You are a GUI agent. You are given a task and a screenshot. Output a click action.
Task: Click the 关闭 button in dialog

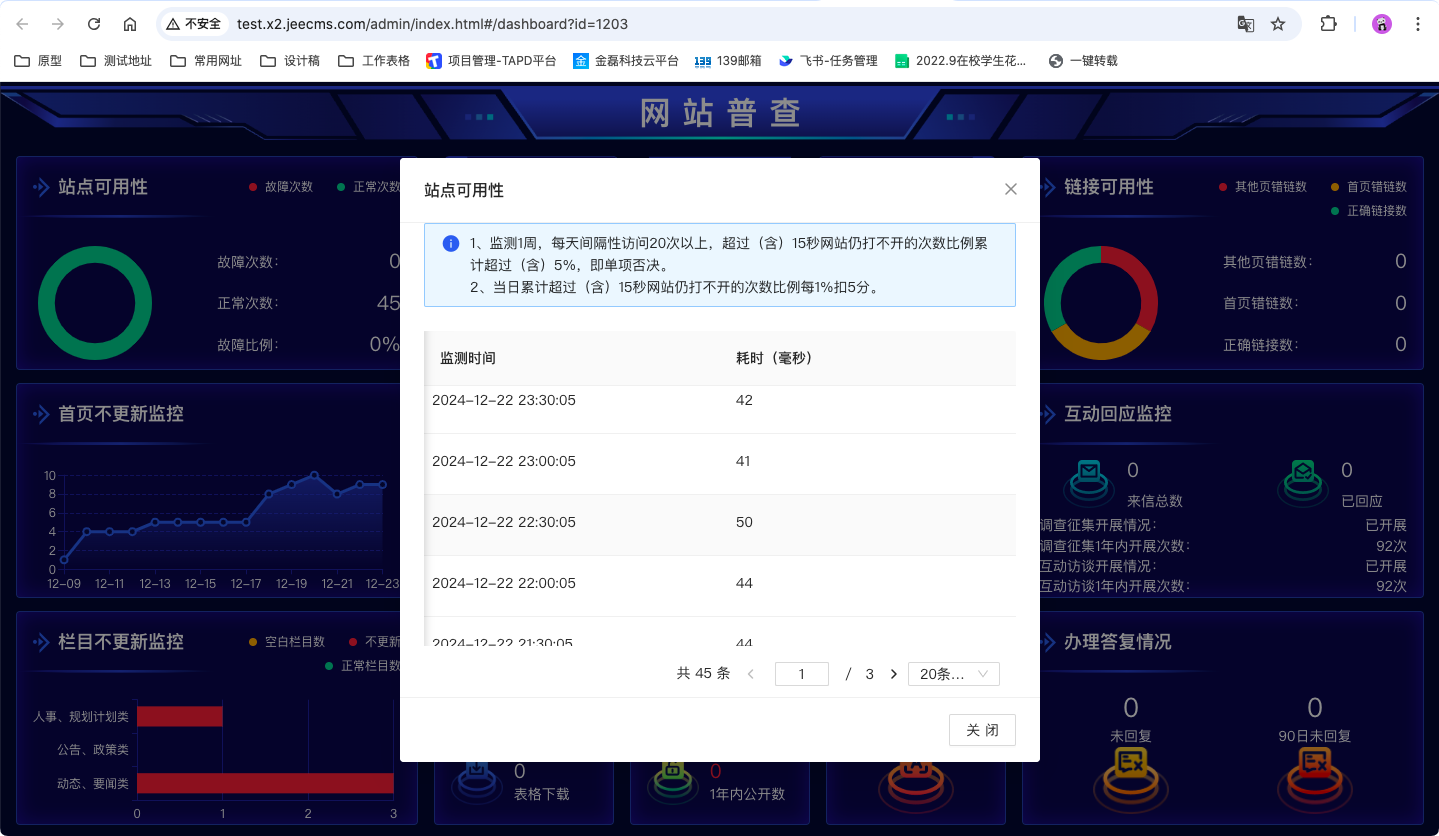coord(982,730)
